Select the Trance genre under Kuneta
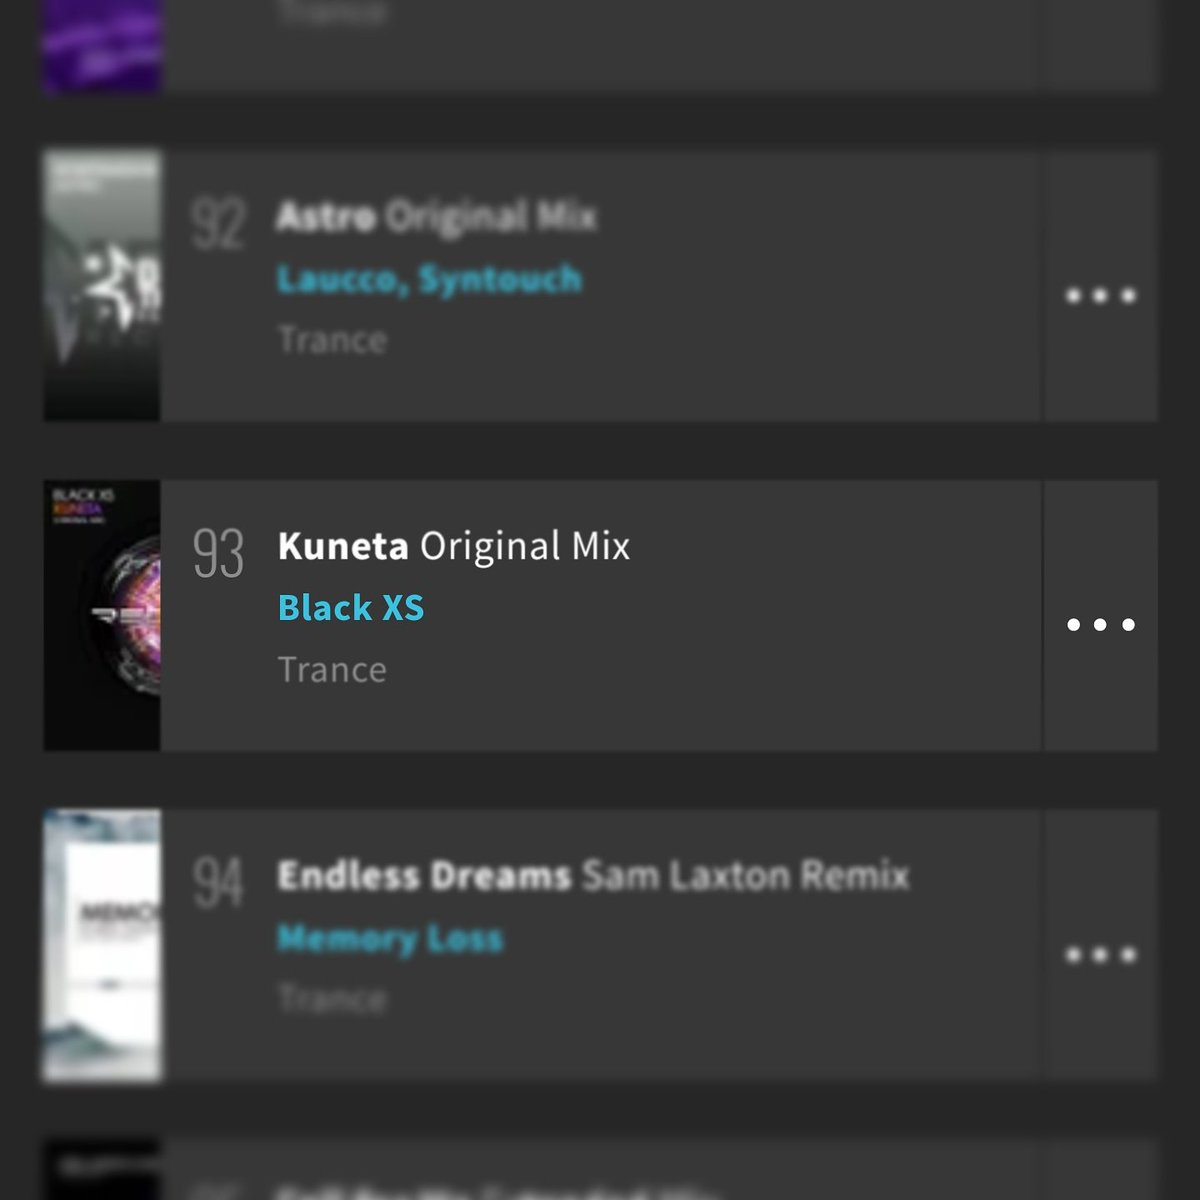Viewport: 1200px width, 1200px height. point(332,670)
